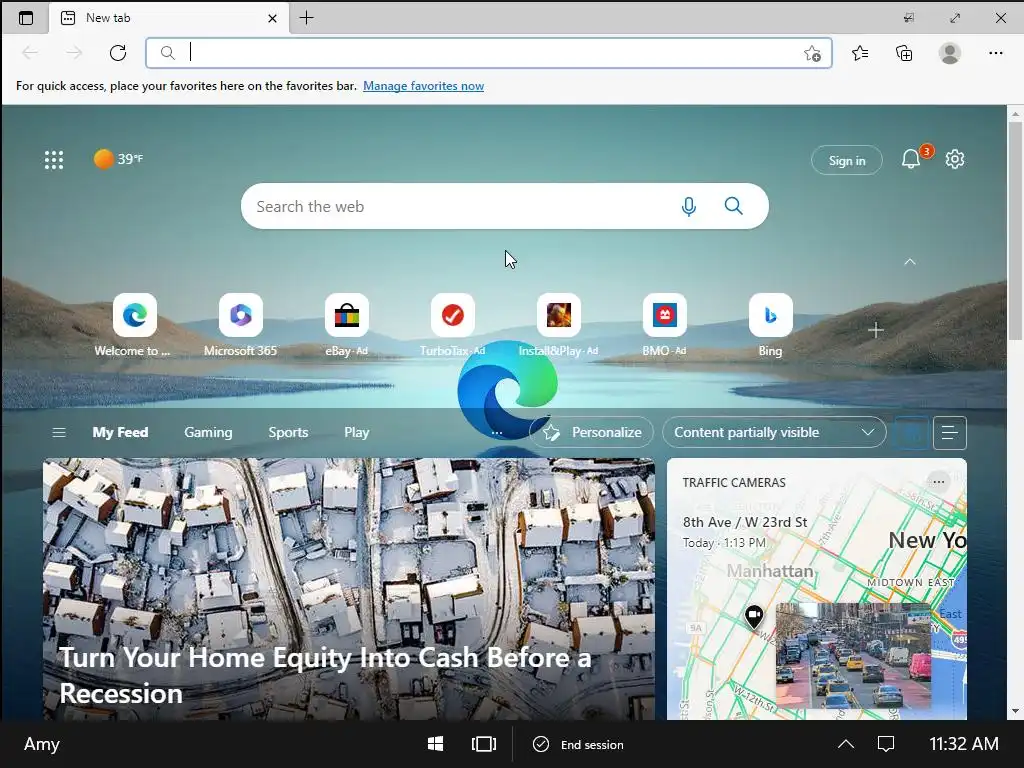Select the New tab browser tab
Screen dimensions: 1024x768
tap(168, 18)
